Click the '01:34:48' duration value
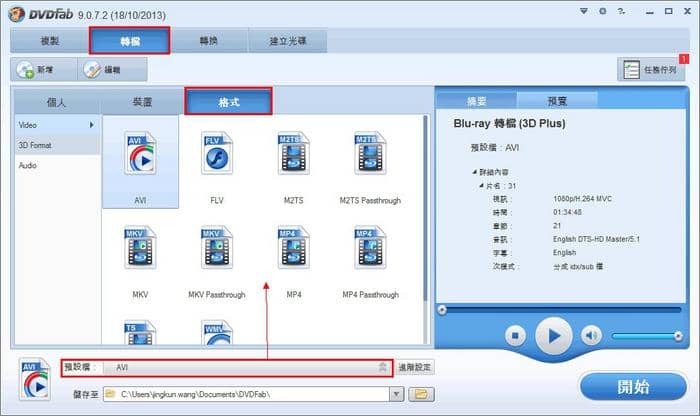 click(x=567, y=212)
